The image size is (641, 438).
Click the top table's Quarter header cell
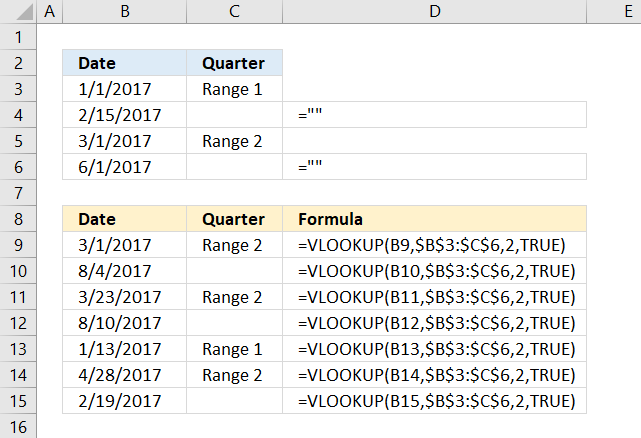[234, 63]
